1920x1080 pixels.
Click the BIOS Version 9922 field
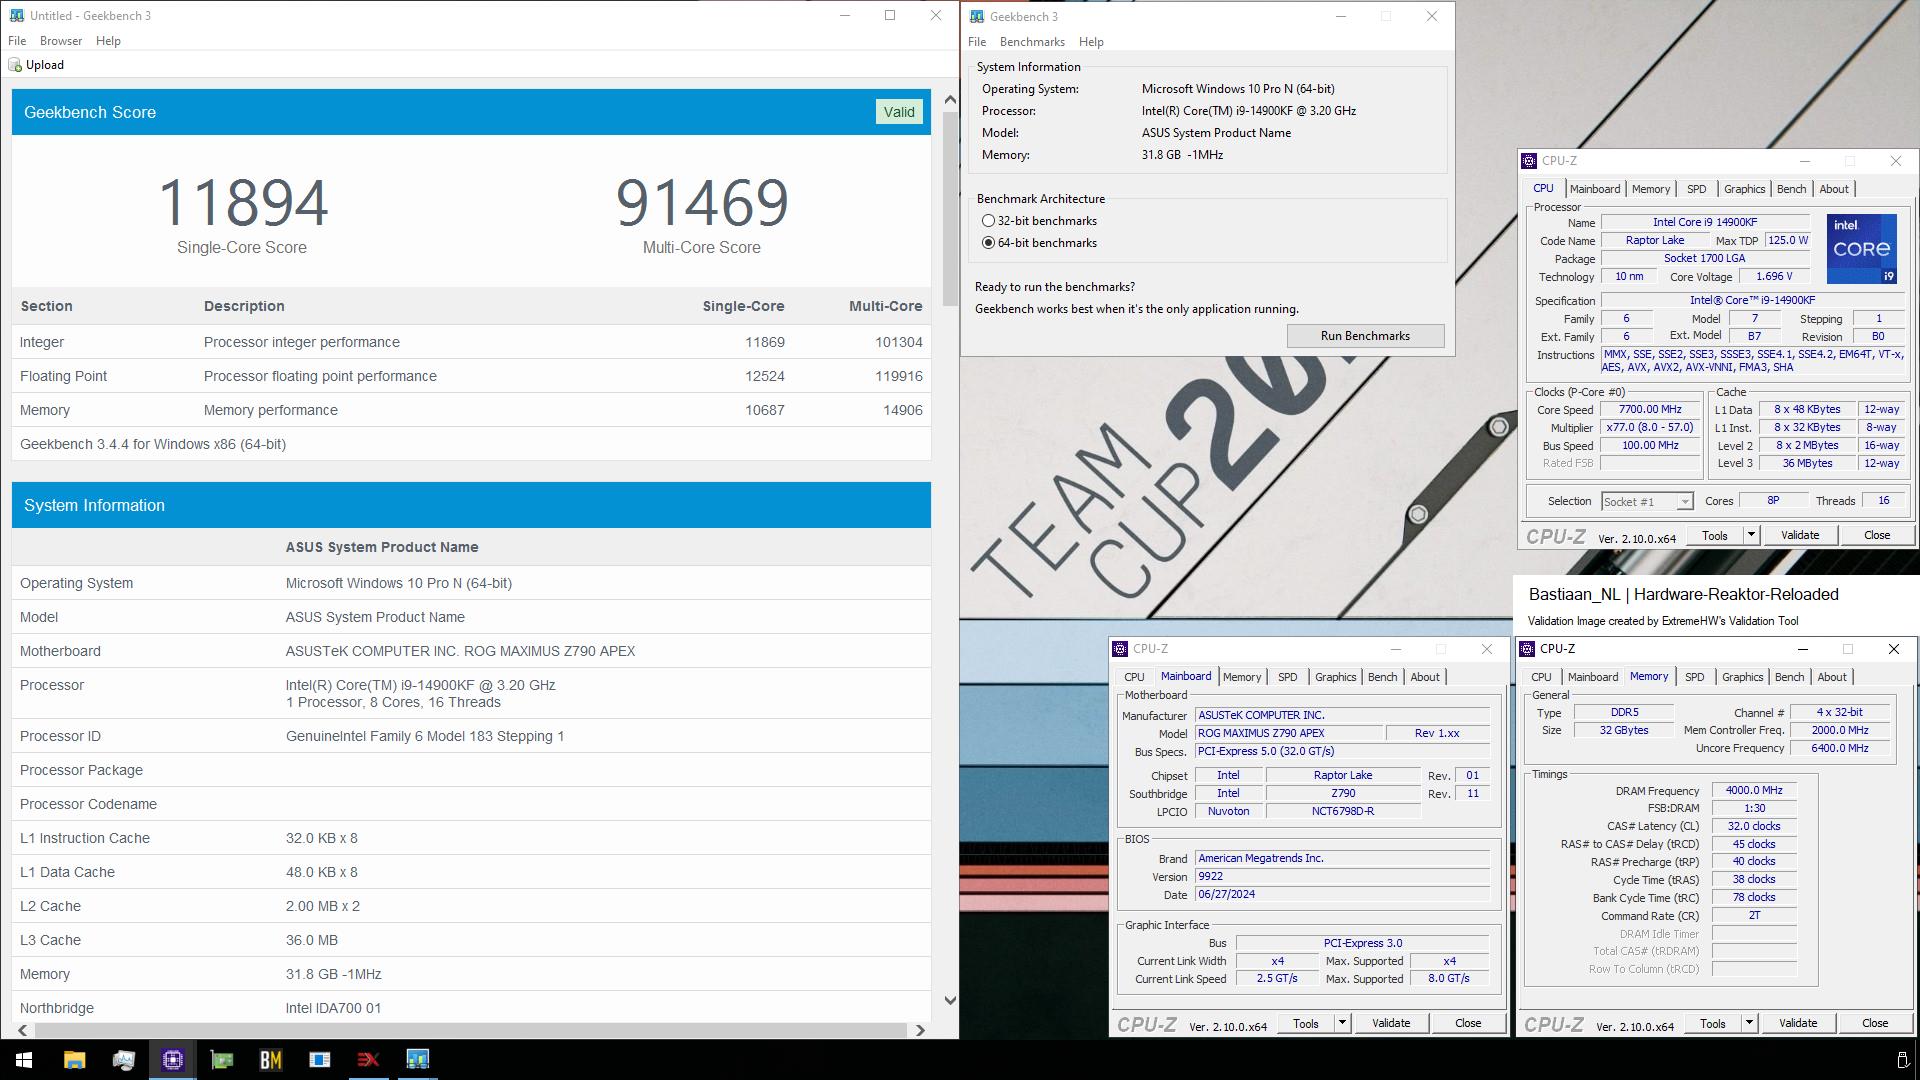(x=1342, y=877)
